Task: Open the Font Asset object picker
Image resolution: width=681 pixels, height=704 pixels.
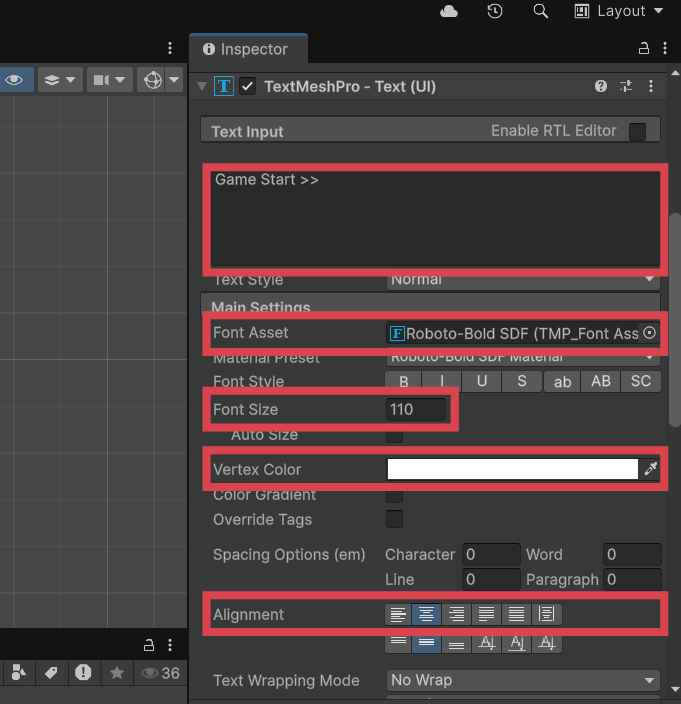Action: click(650, 333)
